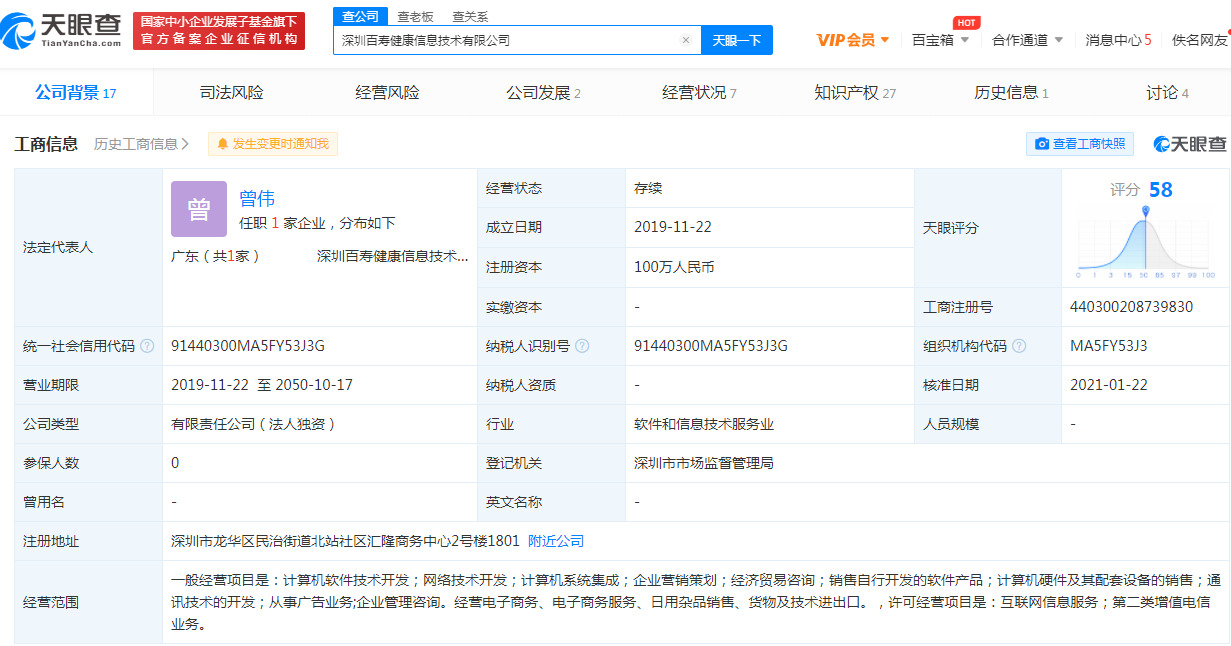Click 天眼一下 search button
Screen dimensions: 1231x646
737,40
